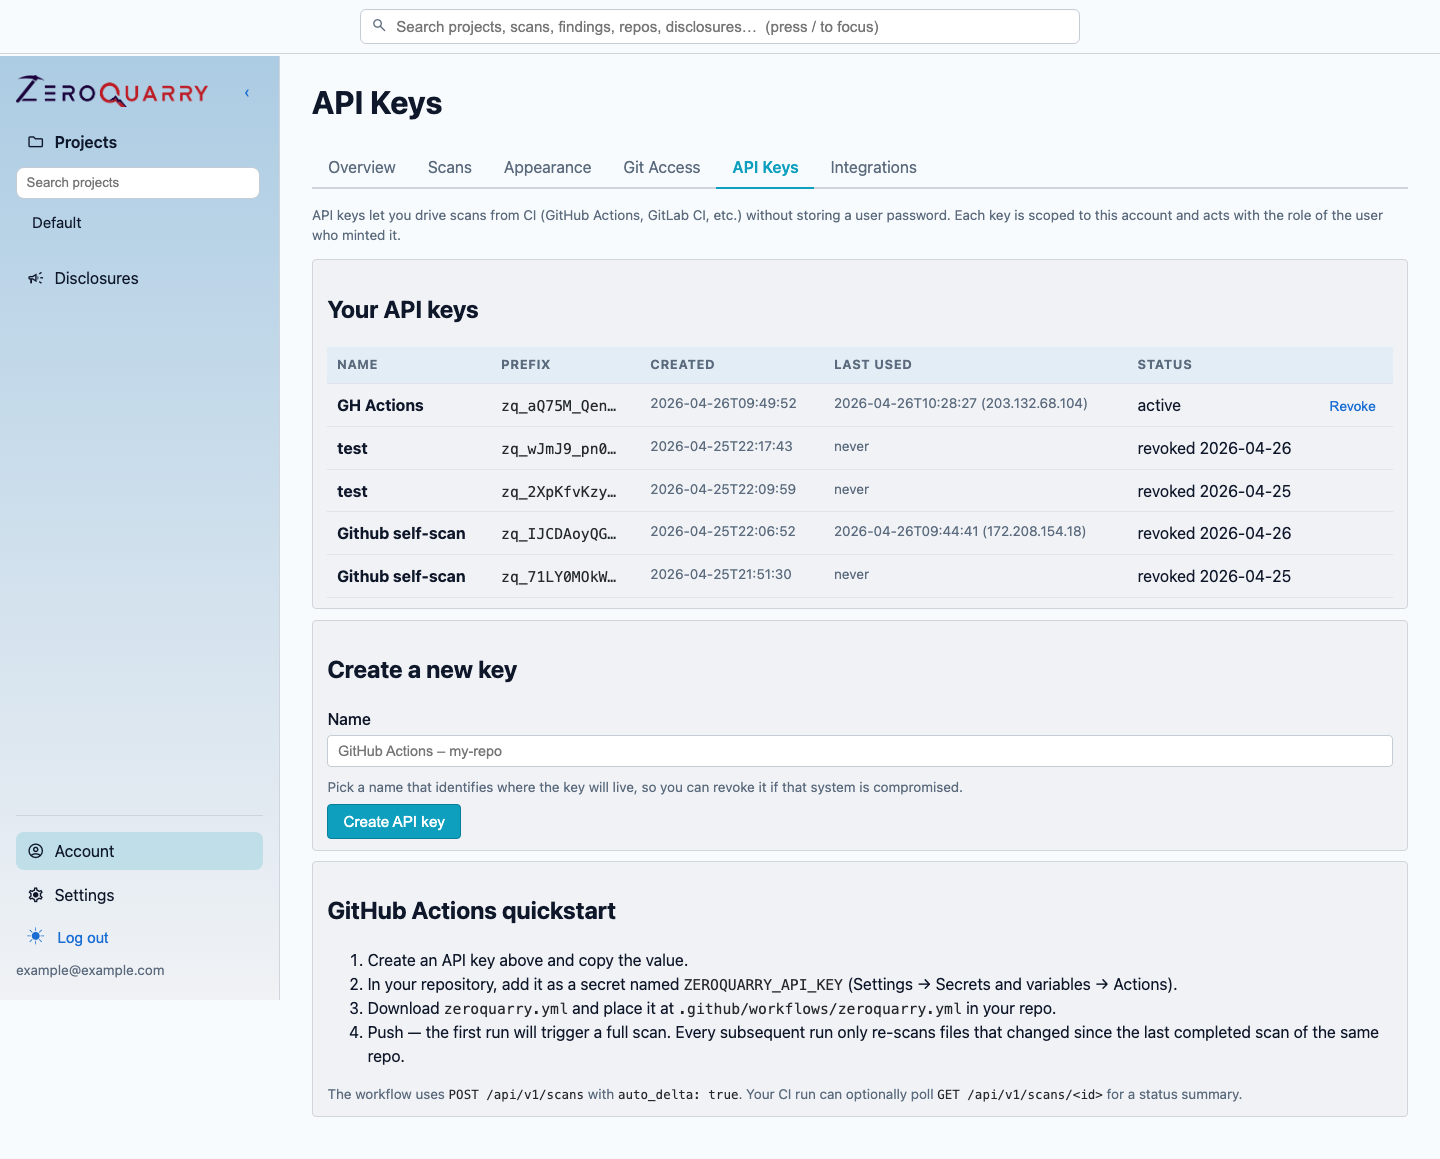Click last used entry with IP 172.208.154.18
This screenshot has width=1440, height=1159.
pyautogui.click(x=960, y=531)
